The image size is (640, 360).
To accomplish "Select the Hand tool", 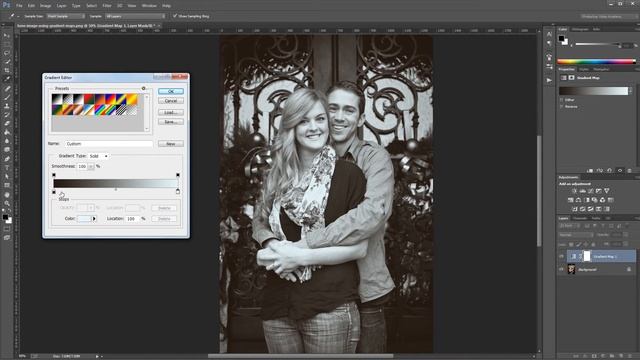I will (x=7, y=195).
